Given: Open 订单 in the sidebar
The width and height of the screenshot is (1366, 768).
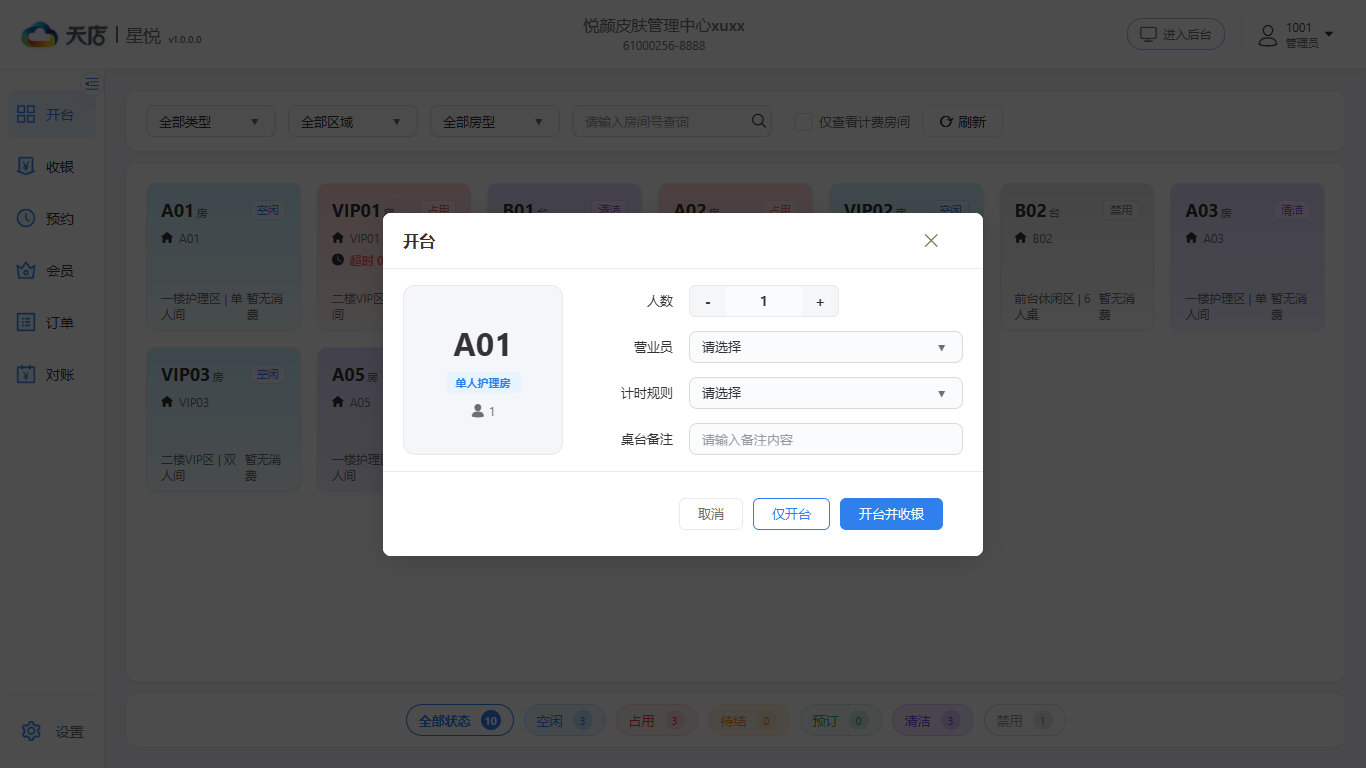Looking at the screenshot, I should coord(52,323).
